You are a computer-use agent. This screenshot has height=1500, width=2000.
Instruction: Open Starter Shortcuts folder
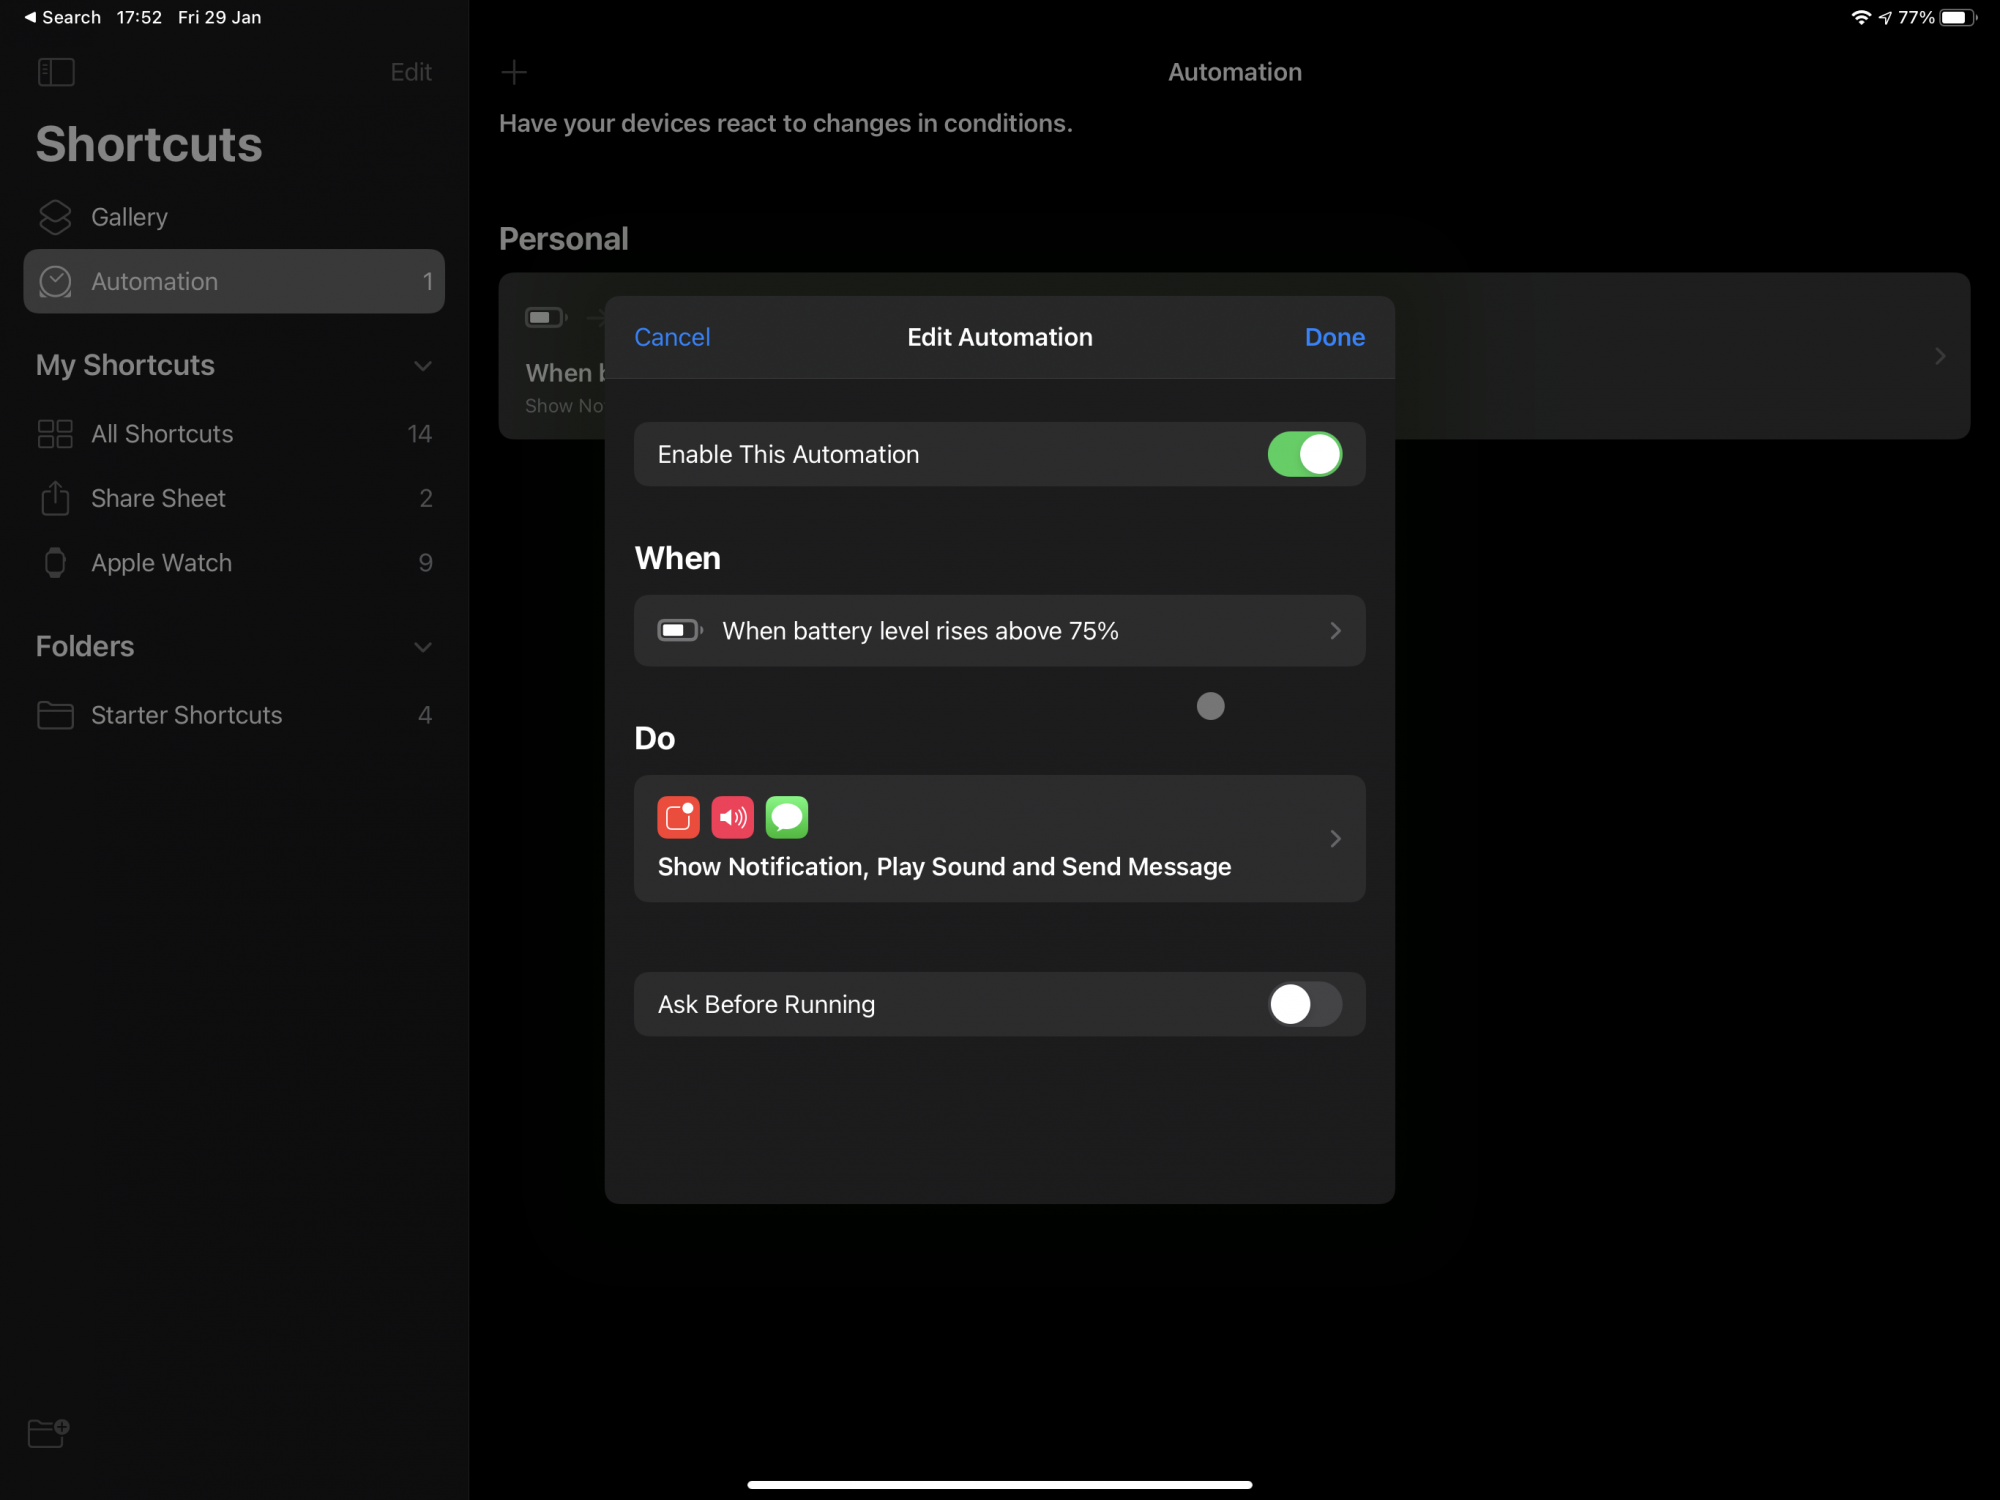pyautogui.click(x=187, y=715)
